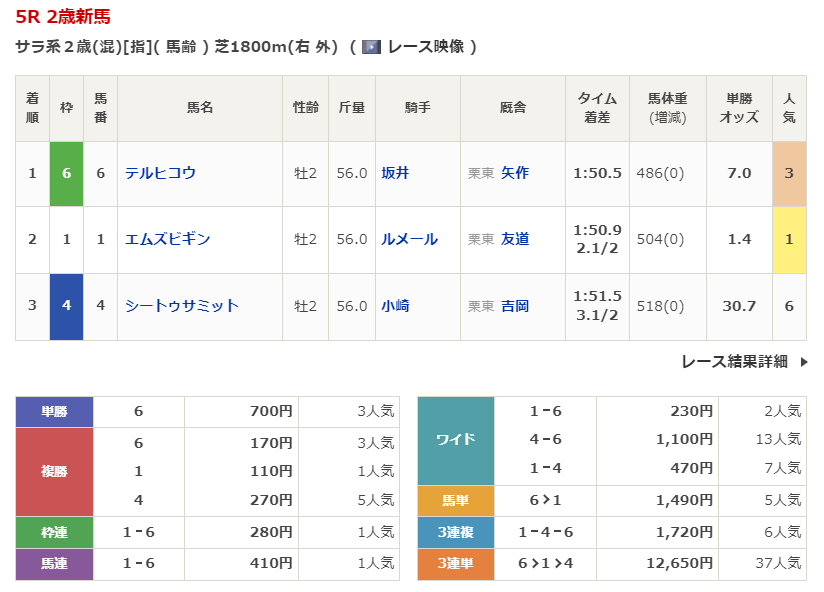Click the 複勝 payout label
This screenshot has width=824, height=592.
click(x=54, y=471)
